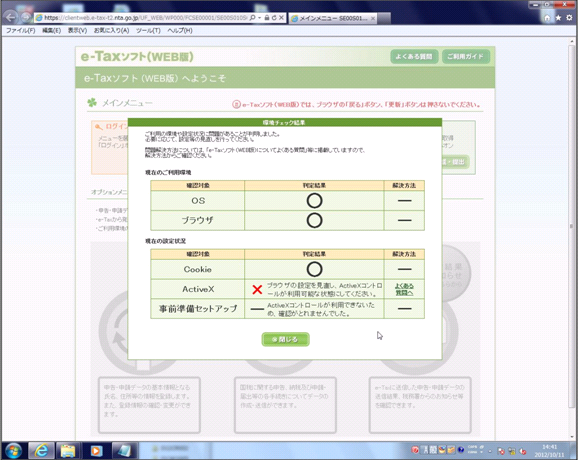Click the ご利用ガイド header button
Image resolution: width=579 pixels, height=460 pixels.
466,56
